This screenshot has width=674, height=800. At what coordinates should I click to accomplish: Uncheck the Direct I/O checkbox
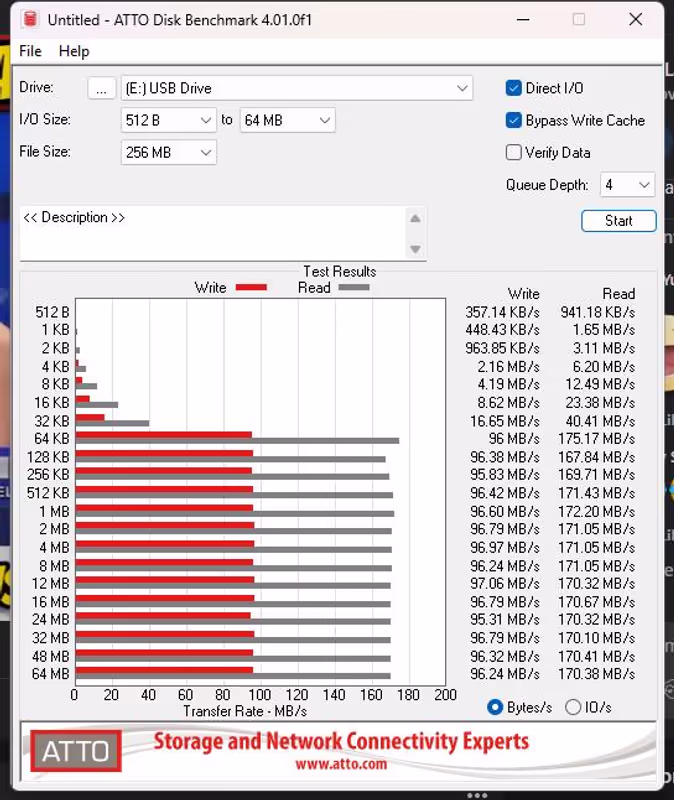click(513, 88)
